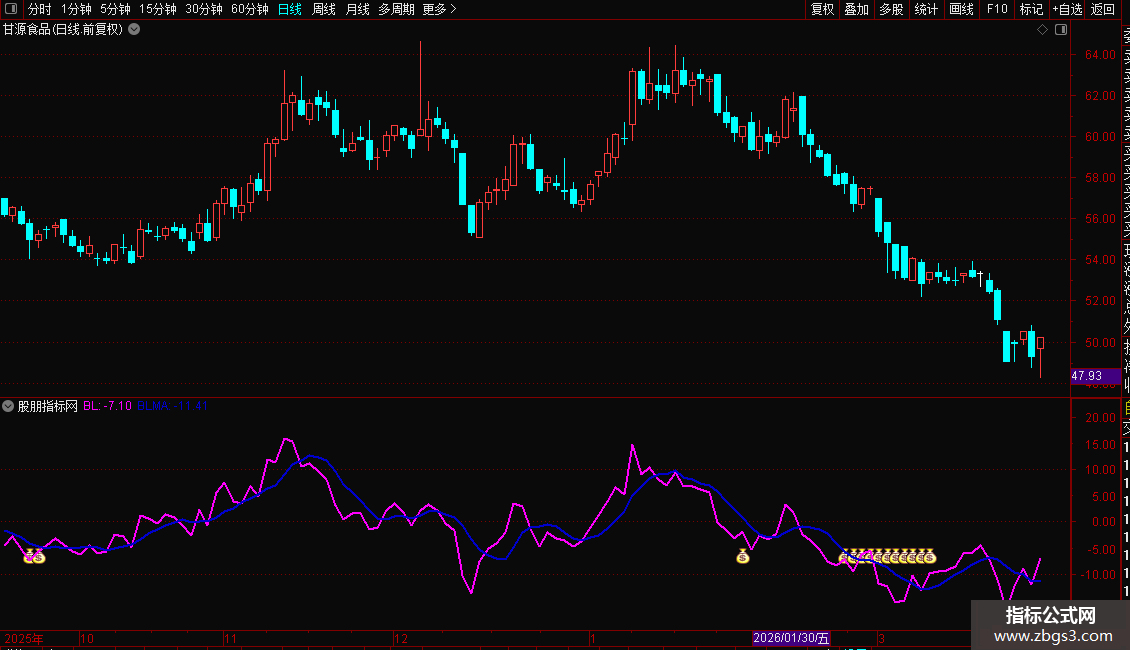Switch to 周线 weekly chart

tap(324, 9)
